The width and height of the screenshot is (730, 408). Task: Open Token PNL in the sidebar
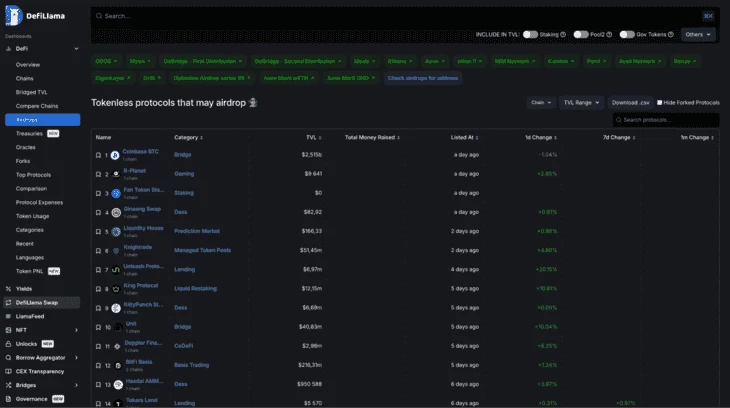29,271
